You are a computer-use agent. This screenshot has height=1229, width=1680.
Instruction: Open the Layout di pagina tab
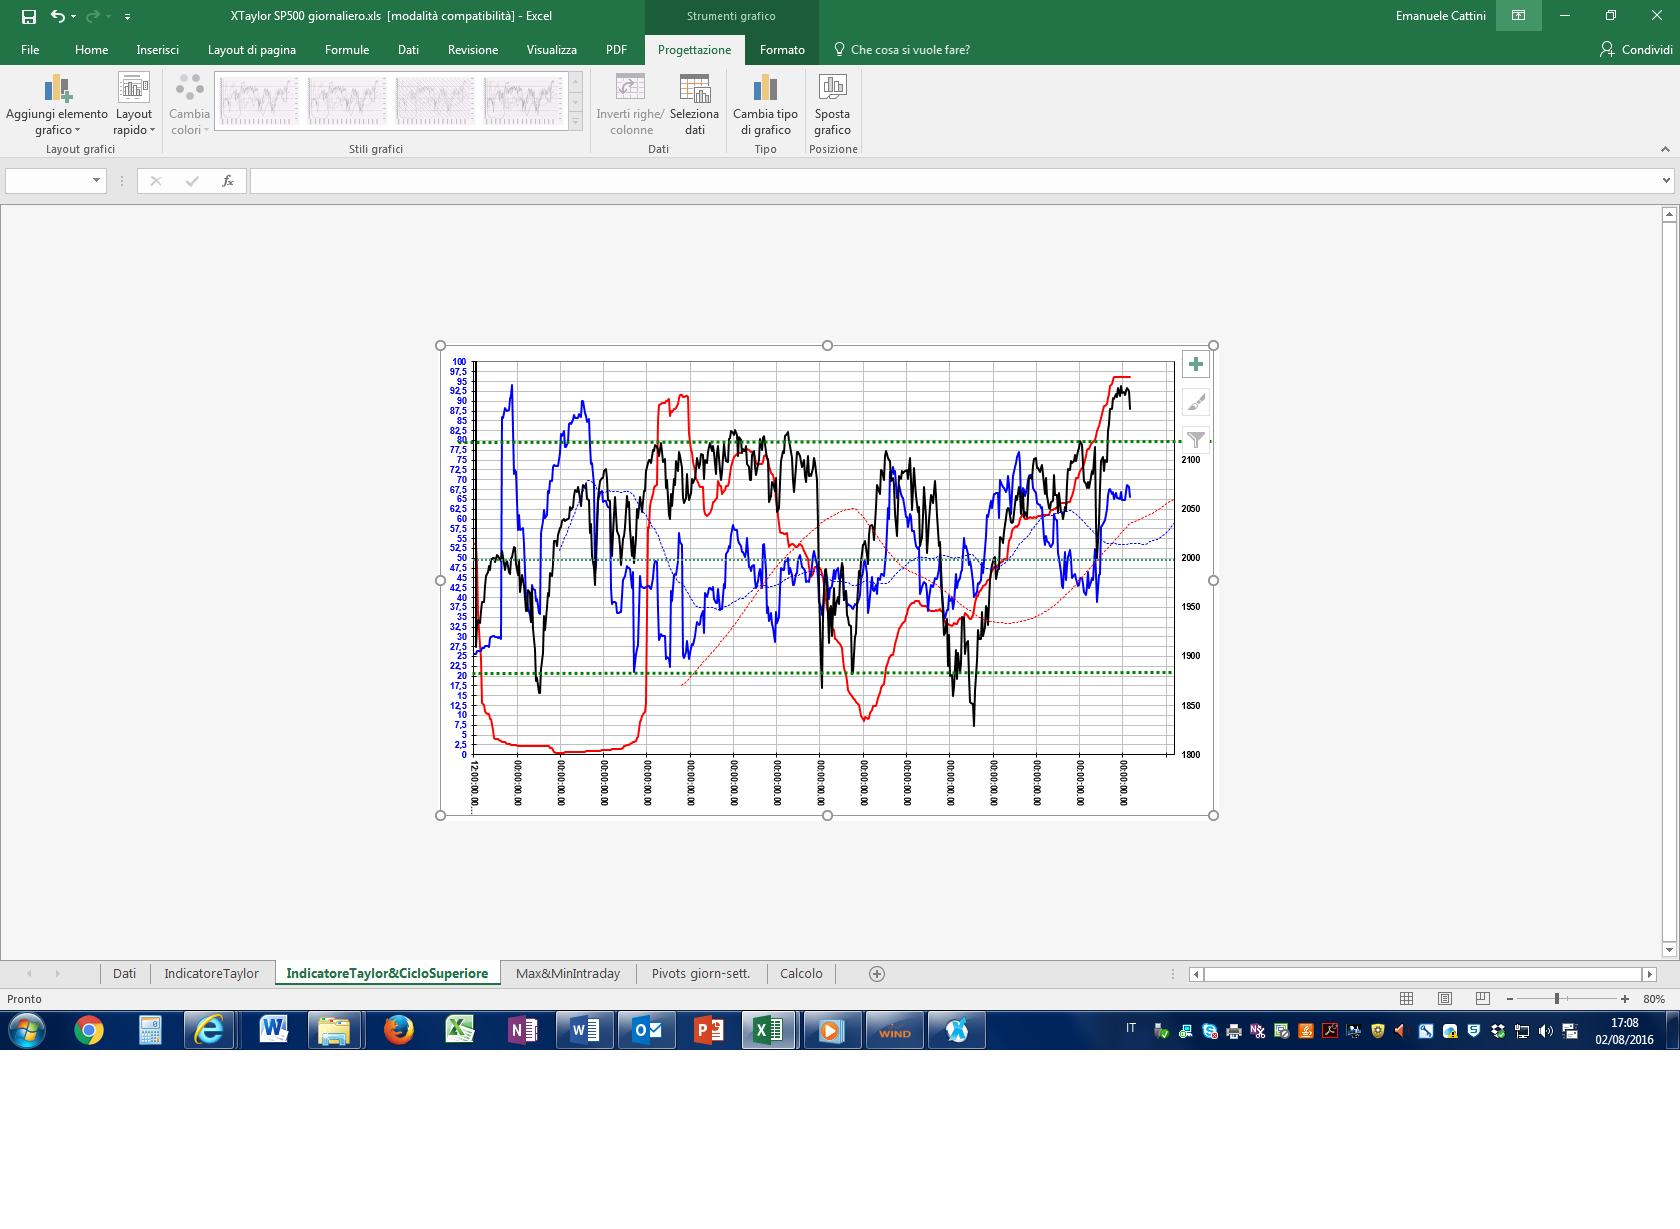click(x=252, y=50)
